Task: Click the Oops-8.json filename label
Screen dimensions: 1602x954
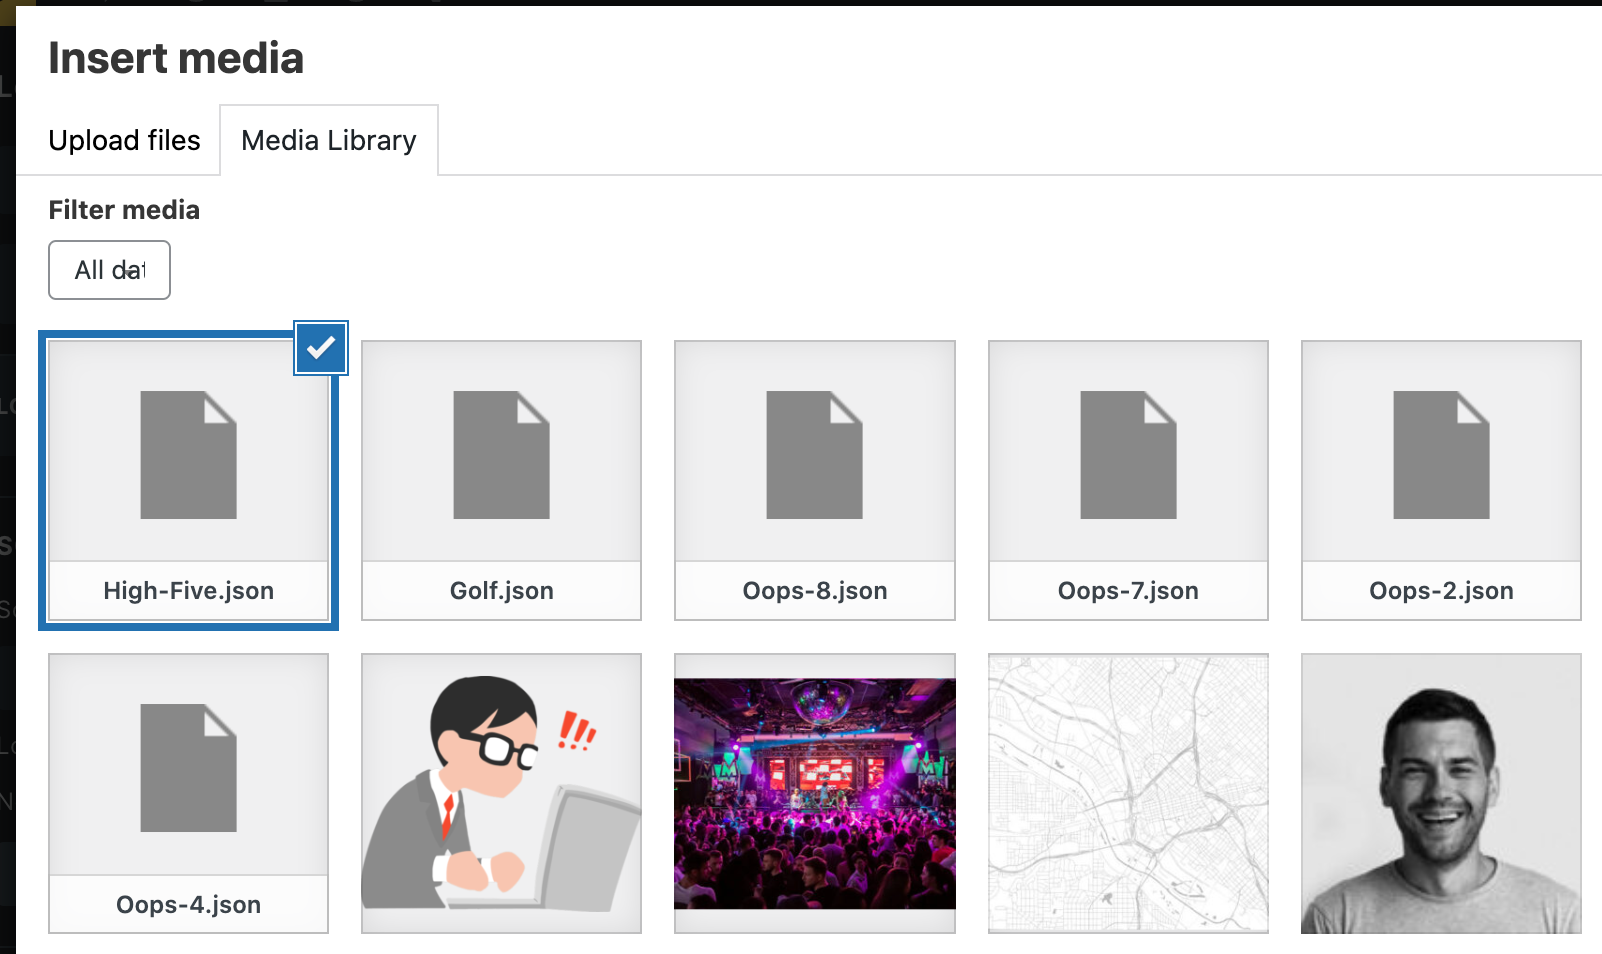Action: [815, 591]
